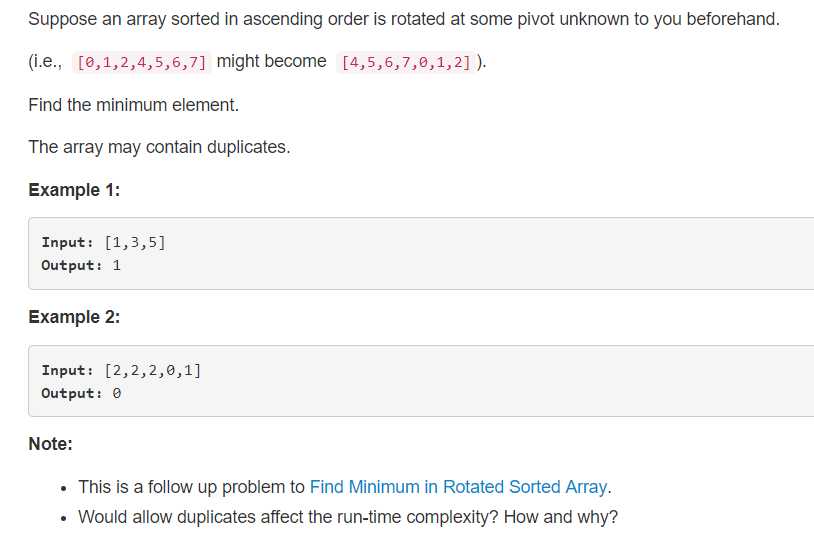Click the bullet point before 'This is a follow up'
814x551 pixels.
(x=64, y=489)
